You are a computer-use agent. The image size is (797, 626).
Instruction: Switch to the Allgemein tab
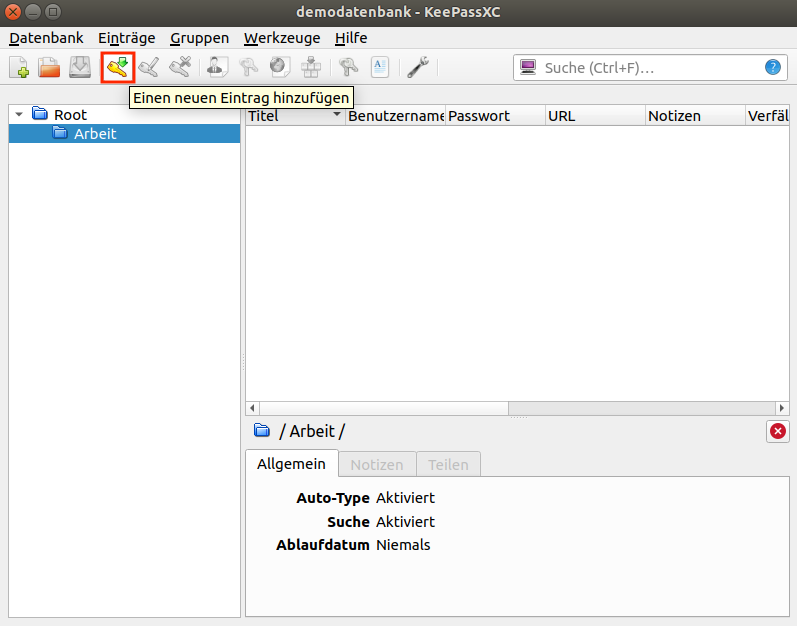(291, 464)
